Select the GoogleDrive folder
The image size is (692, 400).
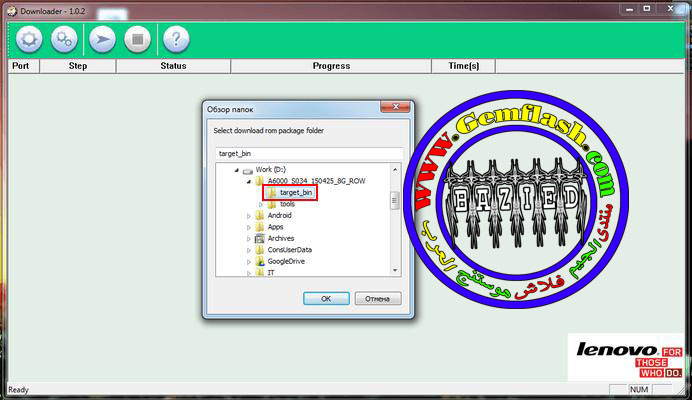[286, 261]
